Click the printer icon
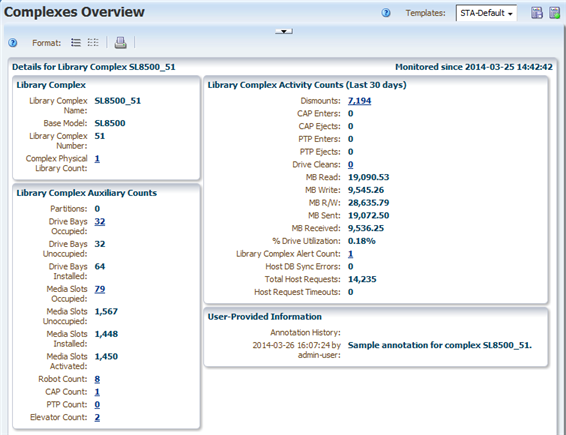 pos(121,43)
